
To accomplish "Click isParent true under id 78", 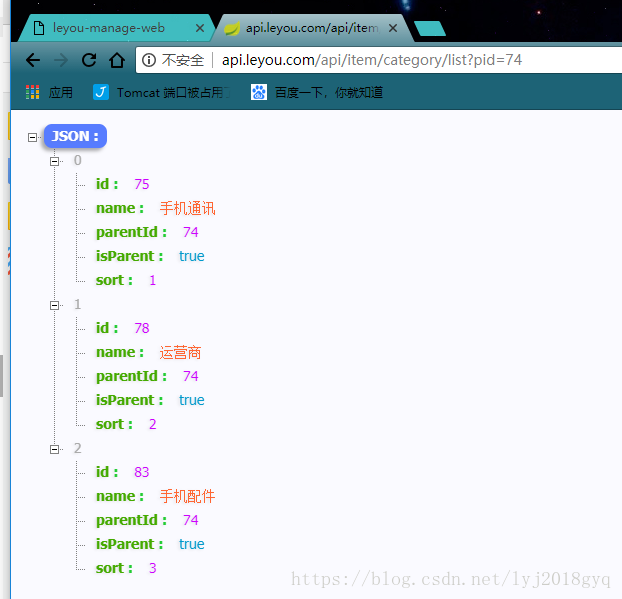I will [192, 400].
